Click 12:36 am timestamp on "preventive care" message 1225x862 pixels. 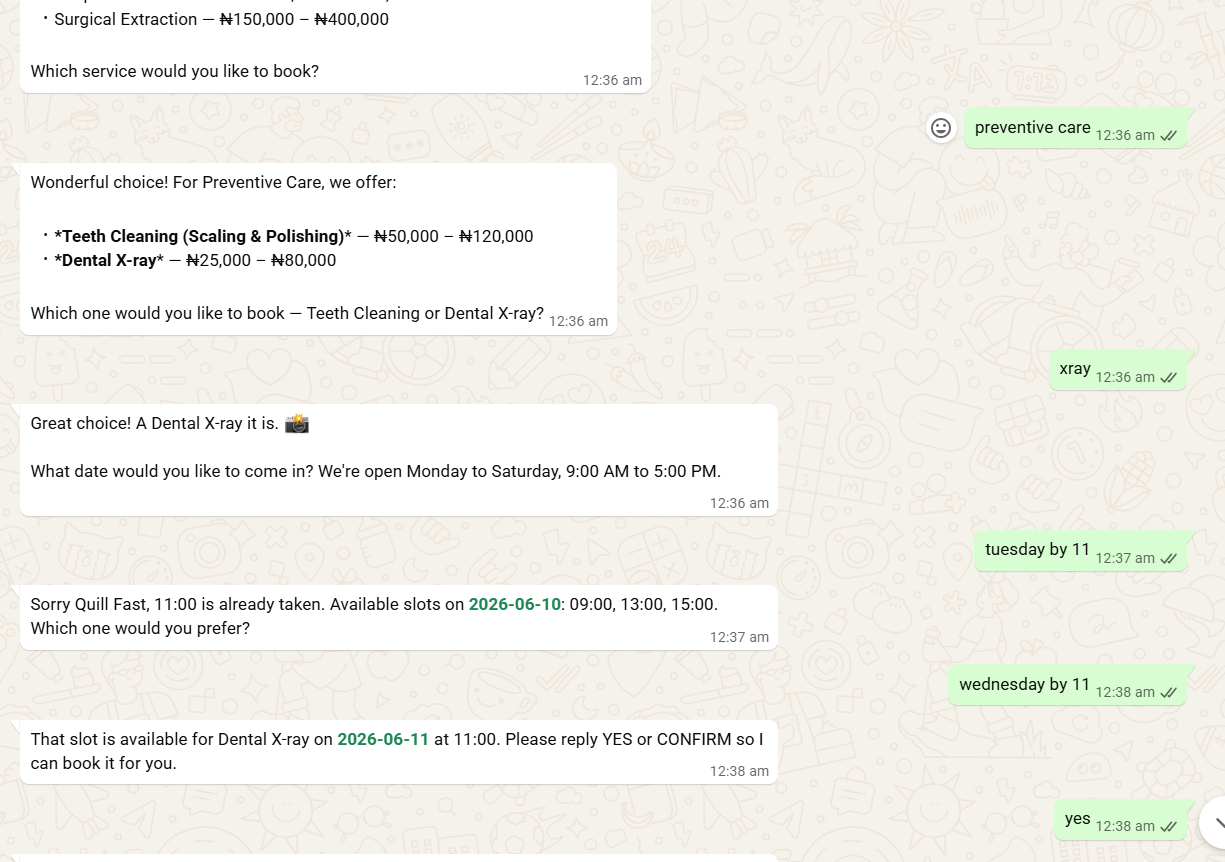tap(1125, 136)
